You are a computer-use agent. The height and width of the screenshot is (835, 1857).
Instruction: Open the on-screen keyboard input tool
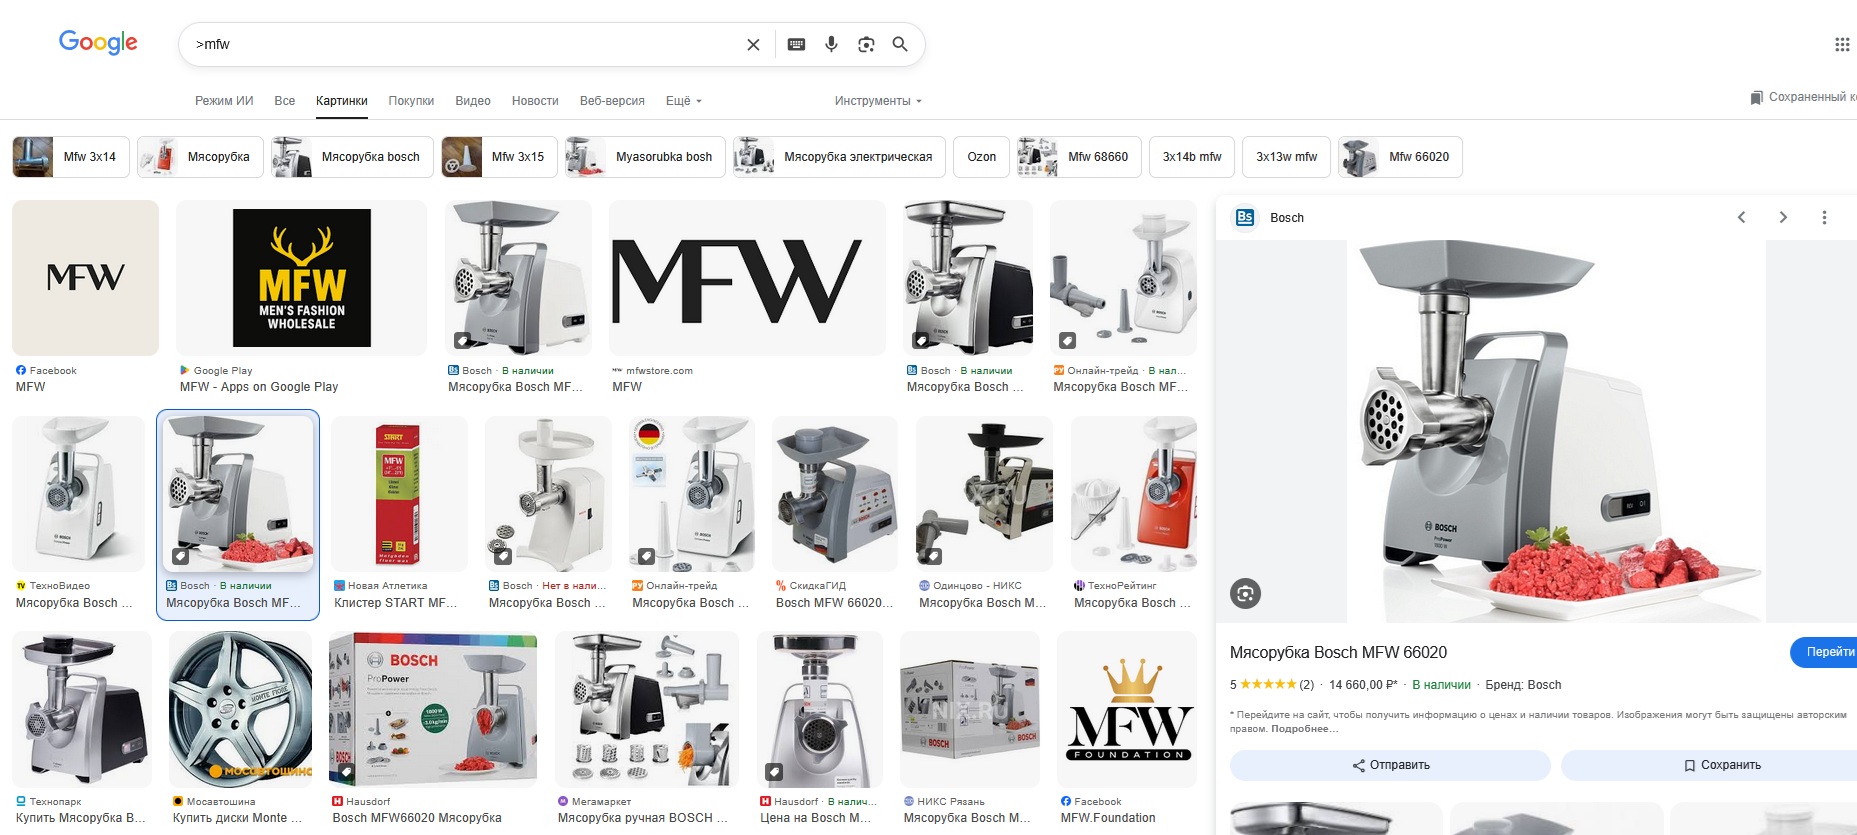coord(796,44)
